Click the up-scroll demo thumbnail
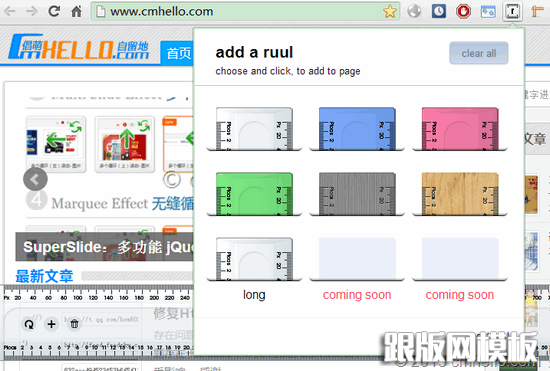The height and width of the screenshot is (371, 550). 125,144
